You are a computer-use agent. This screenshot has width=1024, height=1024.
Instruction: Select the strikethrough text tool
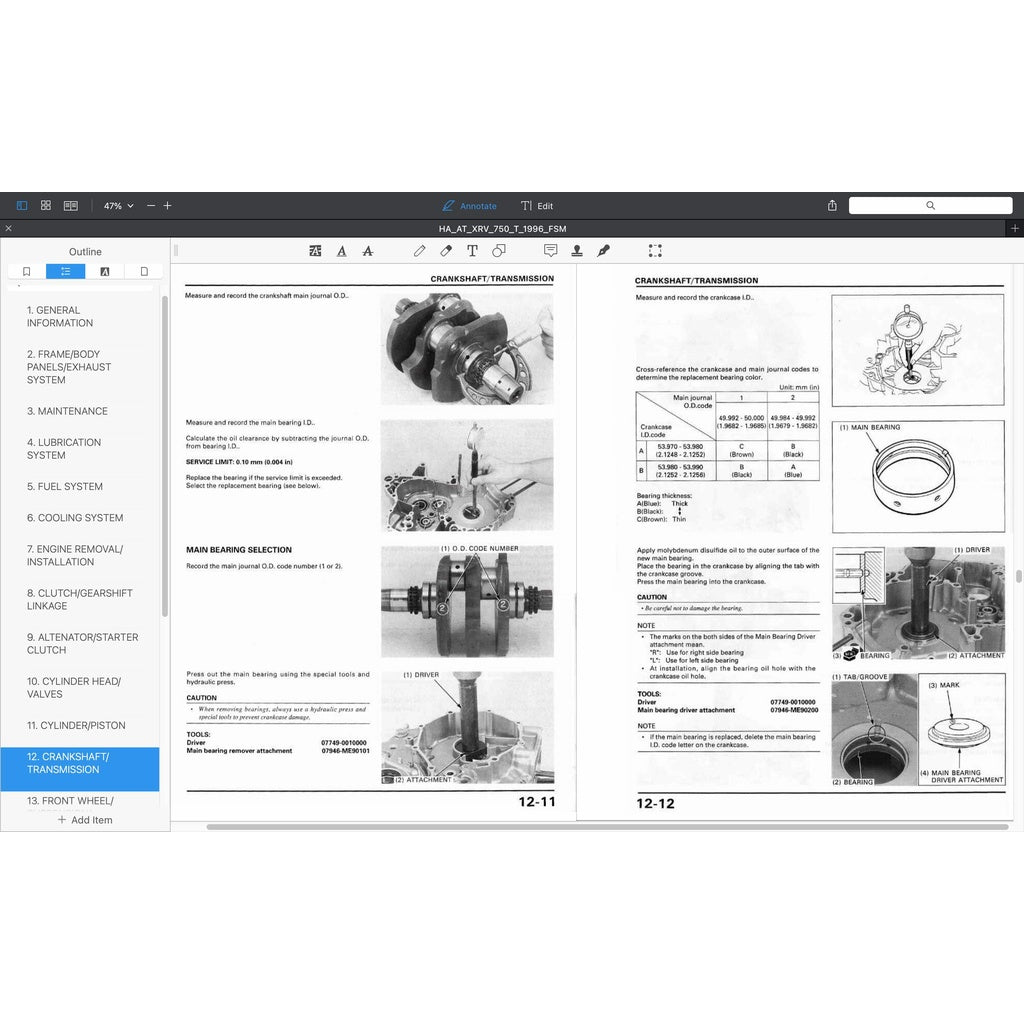click(x=368, y=251)
